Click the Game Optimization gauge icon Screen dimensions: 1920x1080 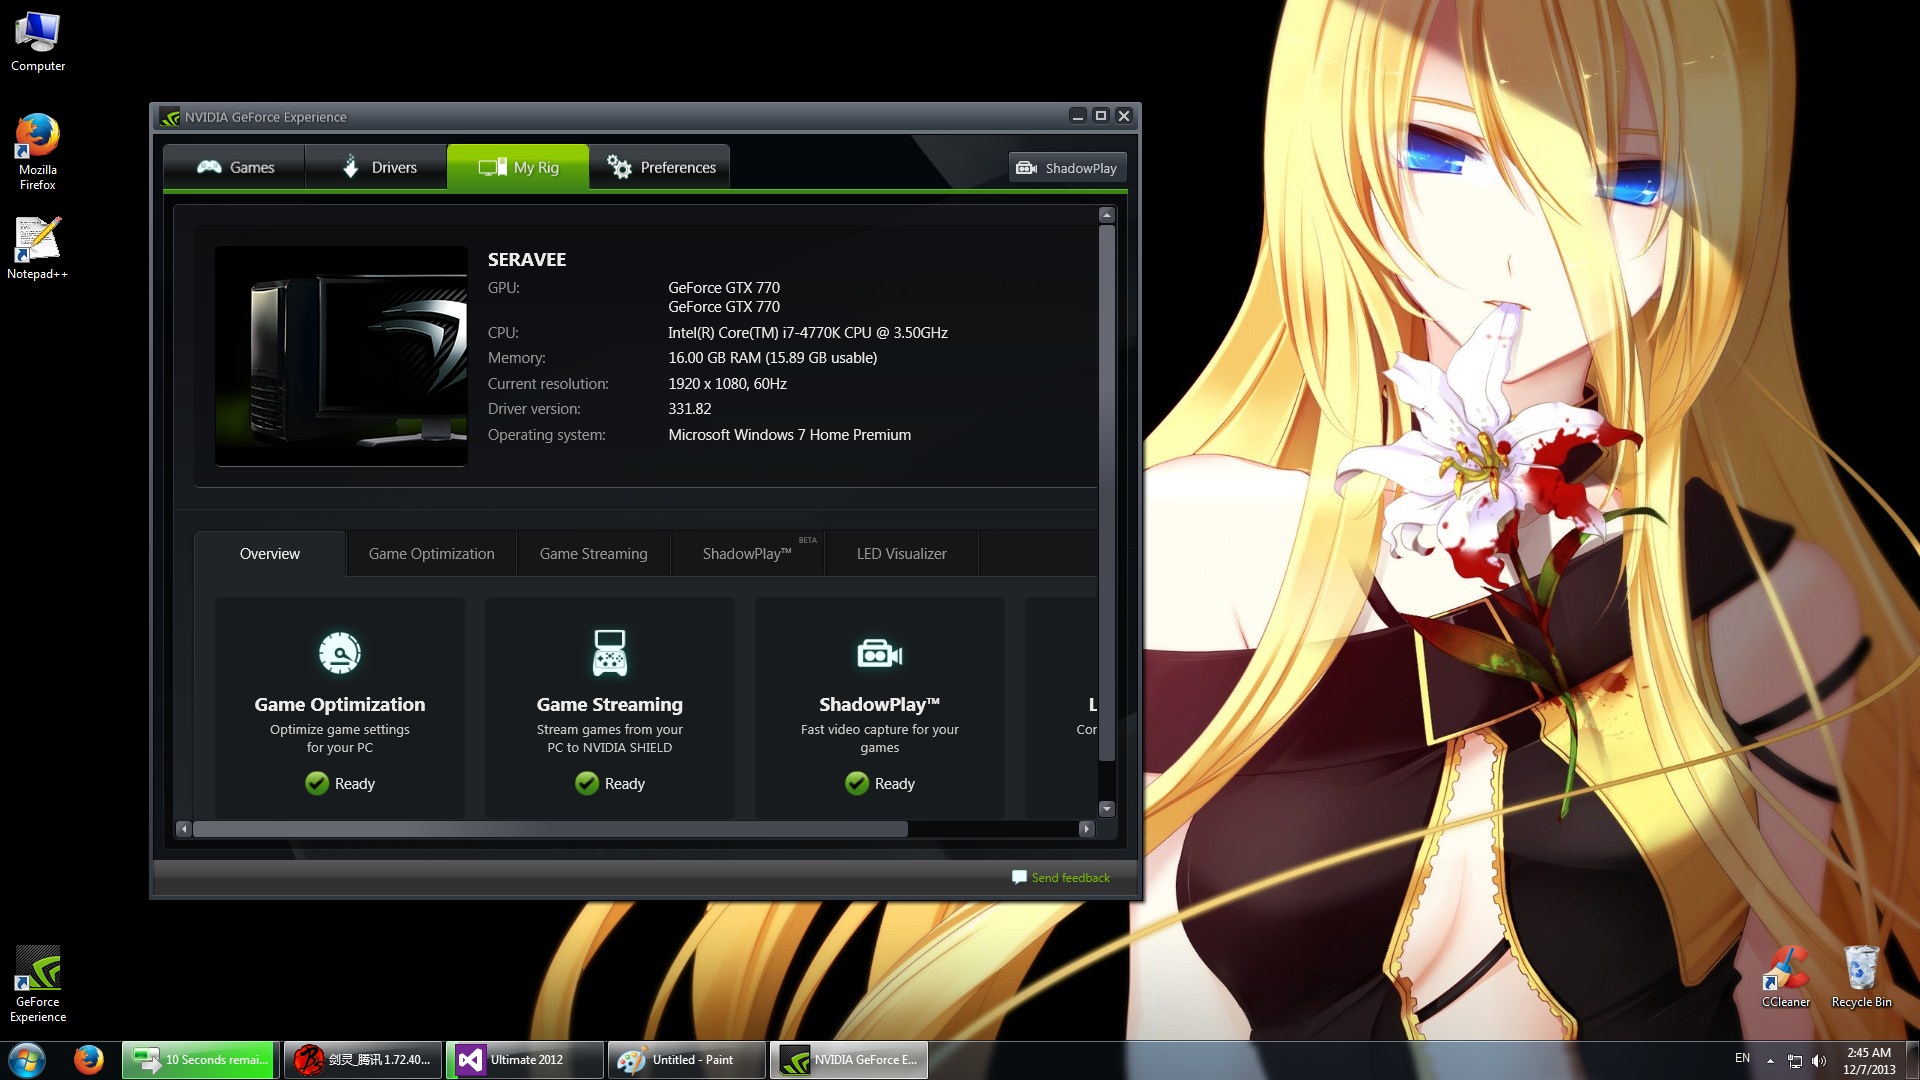pyautogui.click(x=339, y=653)
